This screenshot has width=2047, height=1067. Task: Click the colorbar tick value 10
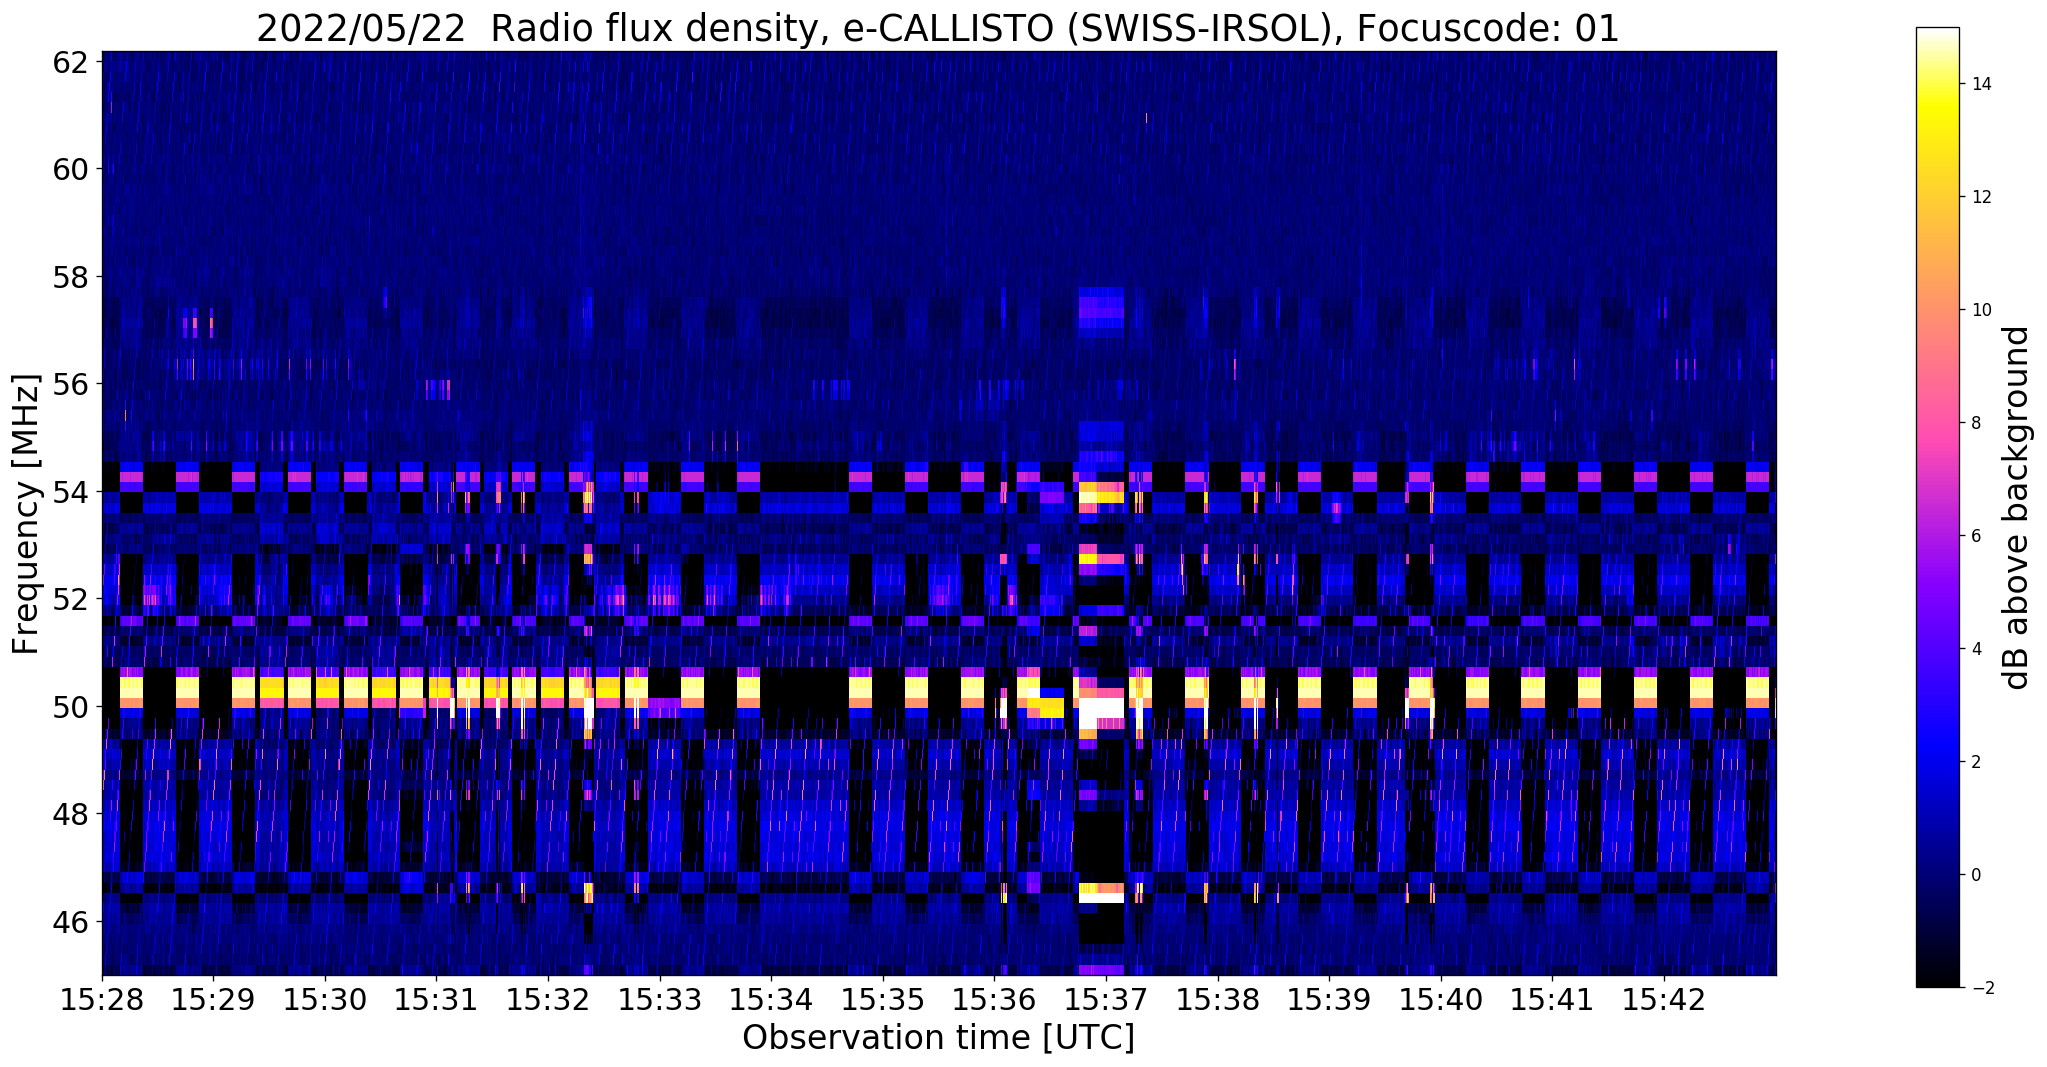pos(1981,310)
